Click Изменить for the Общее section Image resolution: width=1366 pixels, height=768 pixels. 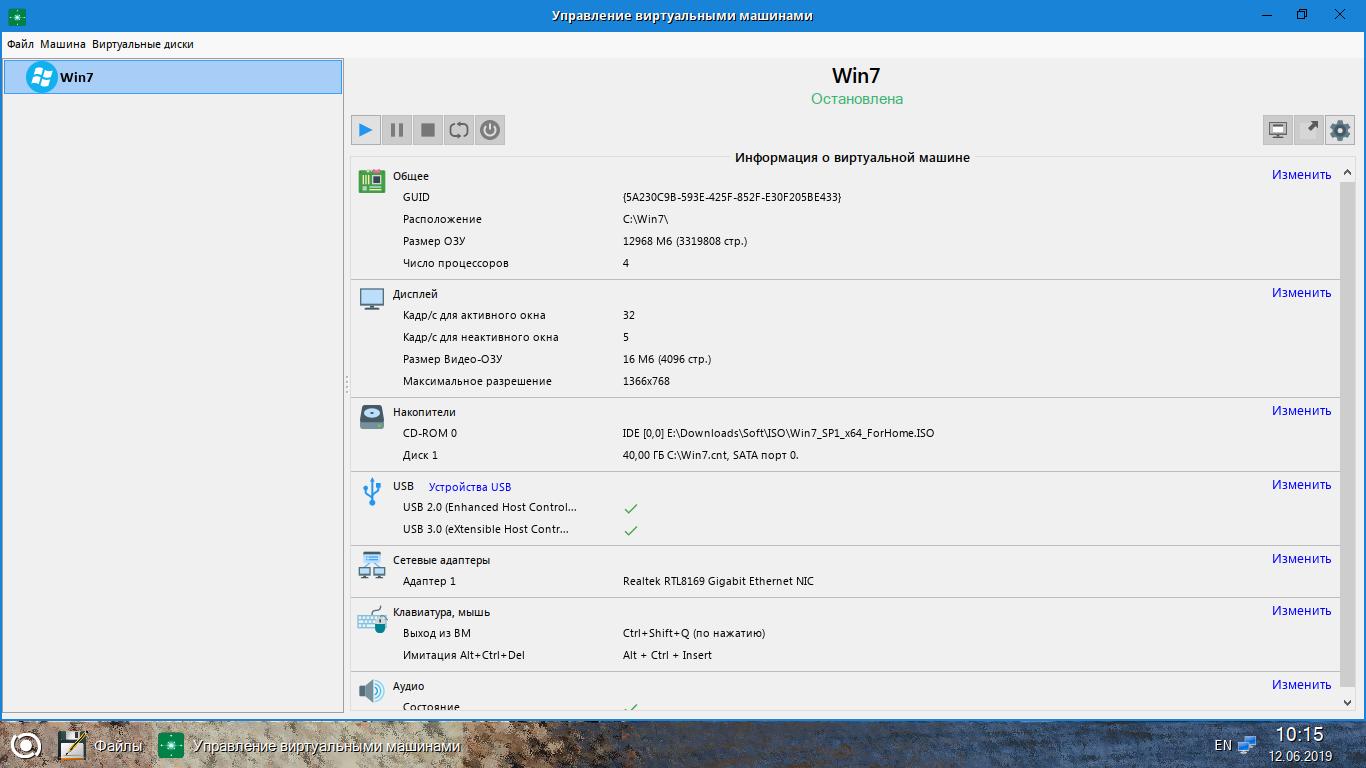1302,175
